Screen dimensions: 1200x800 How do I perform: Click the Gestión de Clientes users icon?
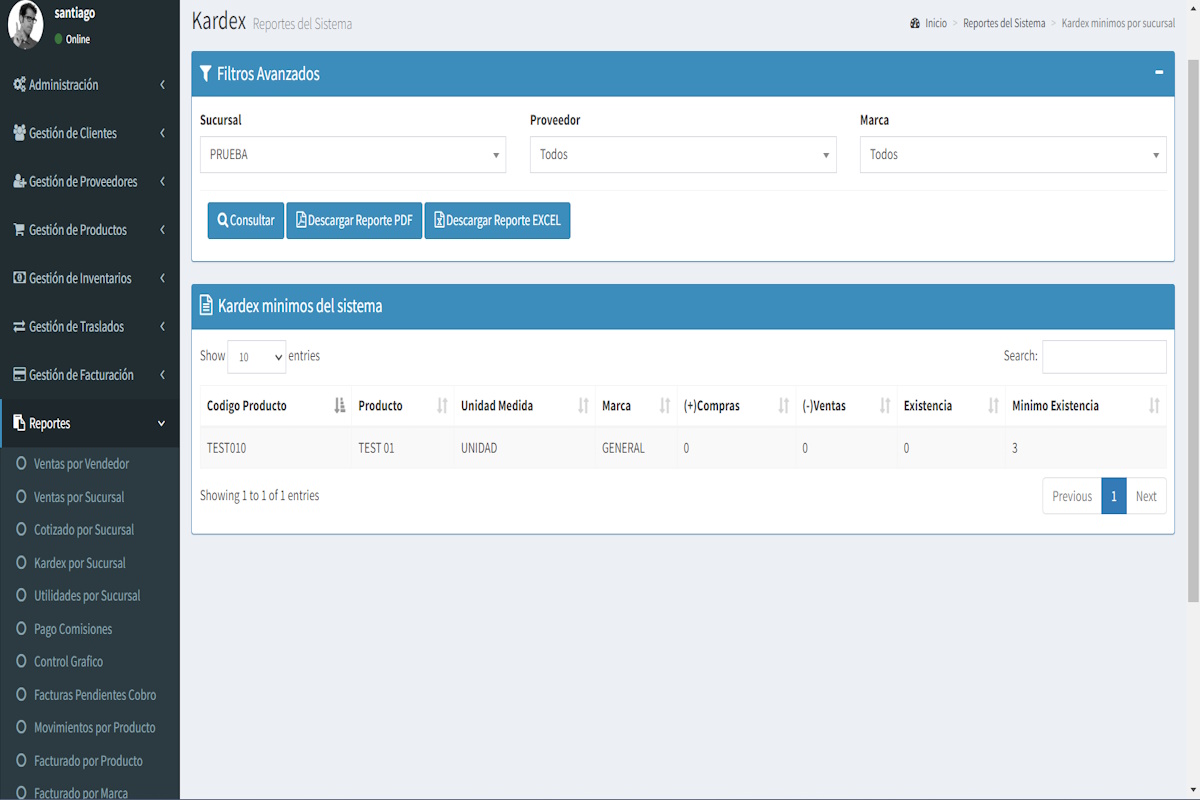(19, 133)
